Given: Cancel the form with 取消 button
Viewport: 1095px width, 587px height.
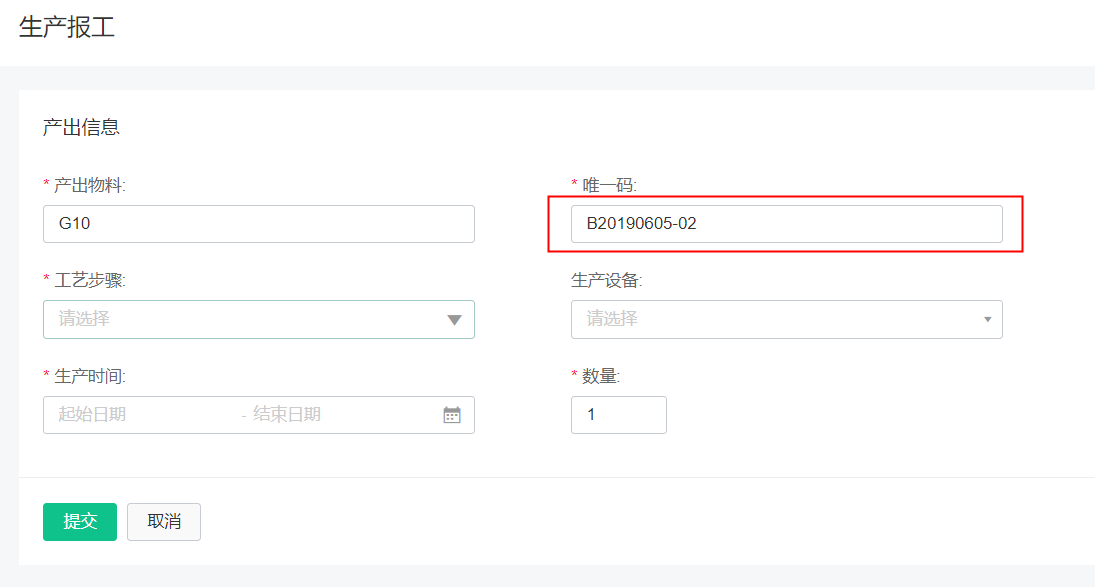Looking at the screenshot, I should (163, 521).
